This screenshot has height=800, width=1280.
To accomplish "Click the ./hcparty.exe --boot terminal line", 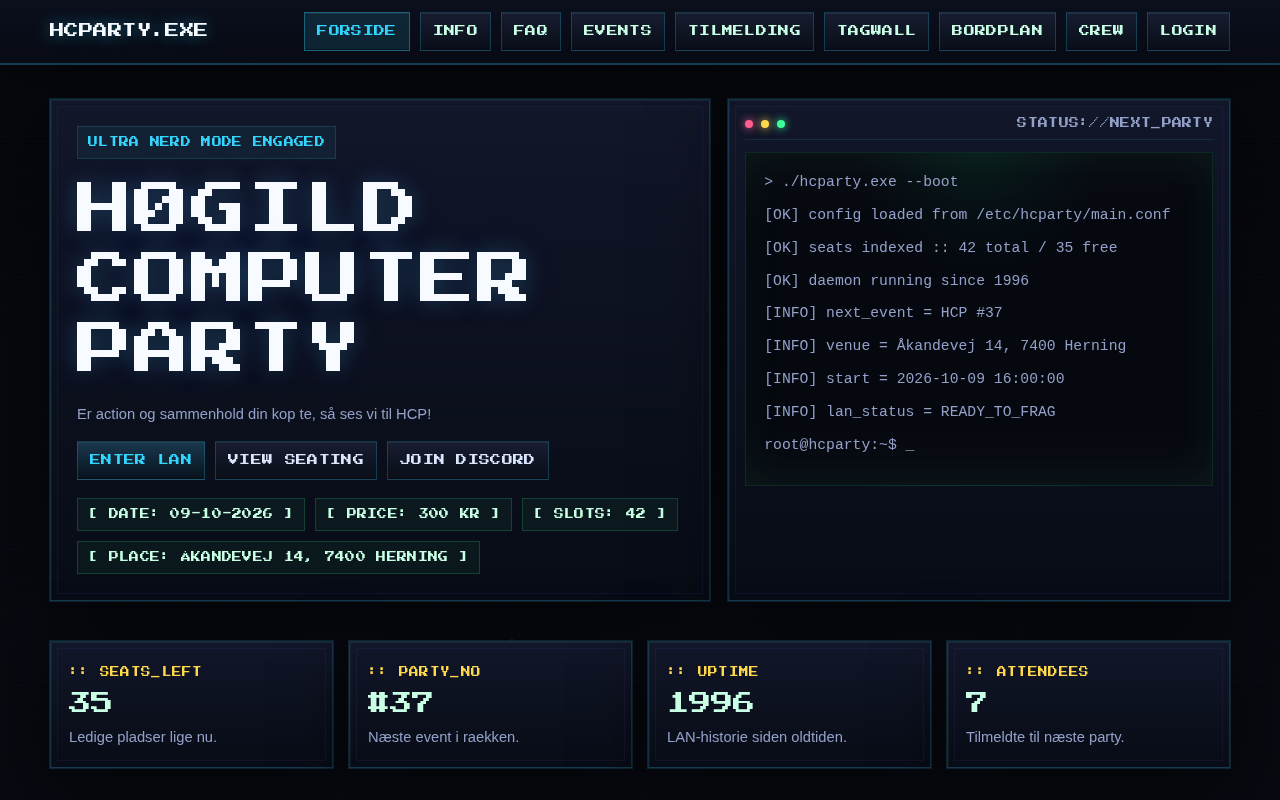I will pyautogui.click(x=861, y=182).
